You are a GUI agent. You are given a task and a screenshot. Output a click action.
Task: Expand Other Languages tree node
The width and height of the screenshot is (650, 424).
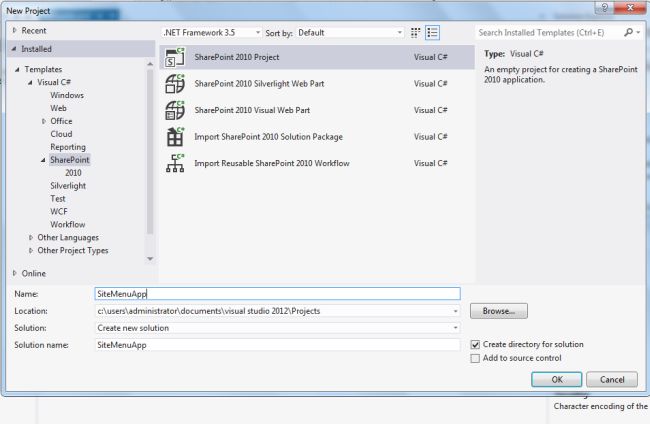click(31, 237)
